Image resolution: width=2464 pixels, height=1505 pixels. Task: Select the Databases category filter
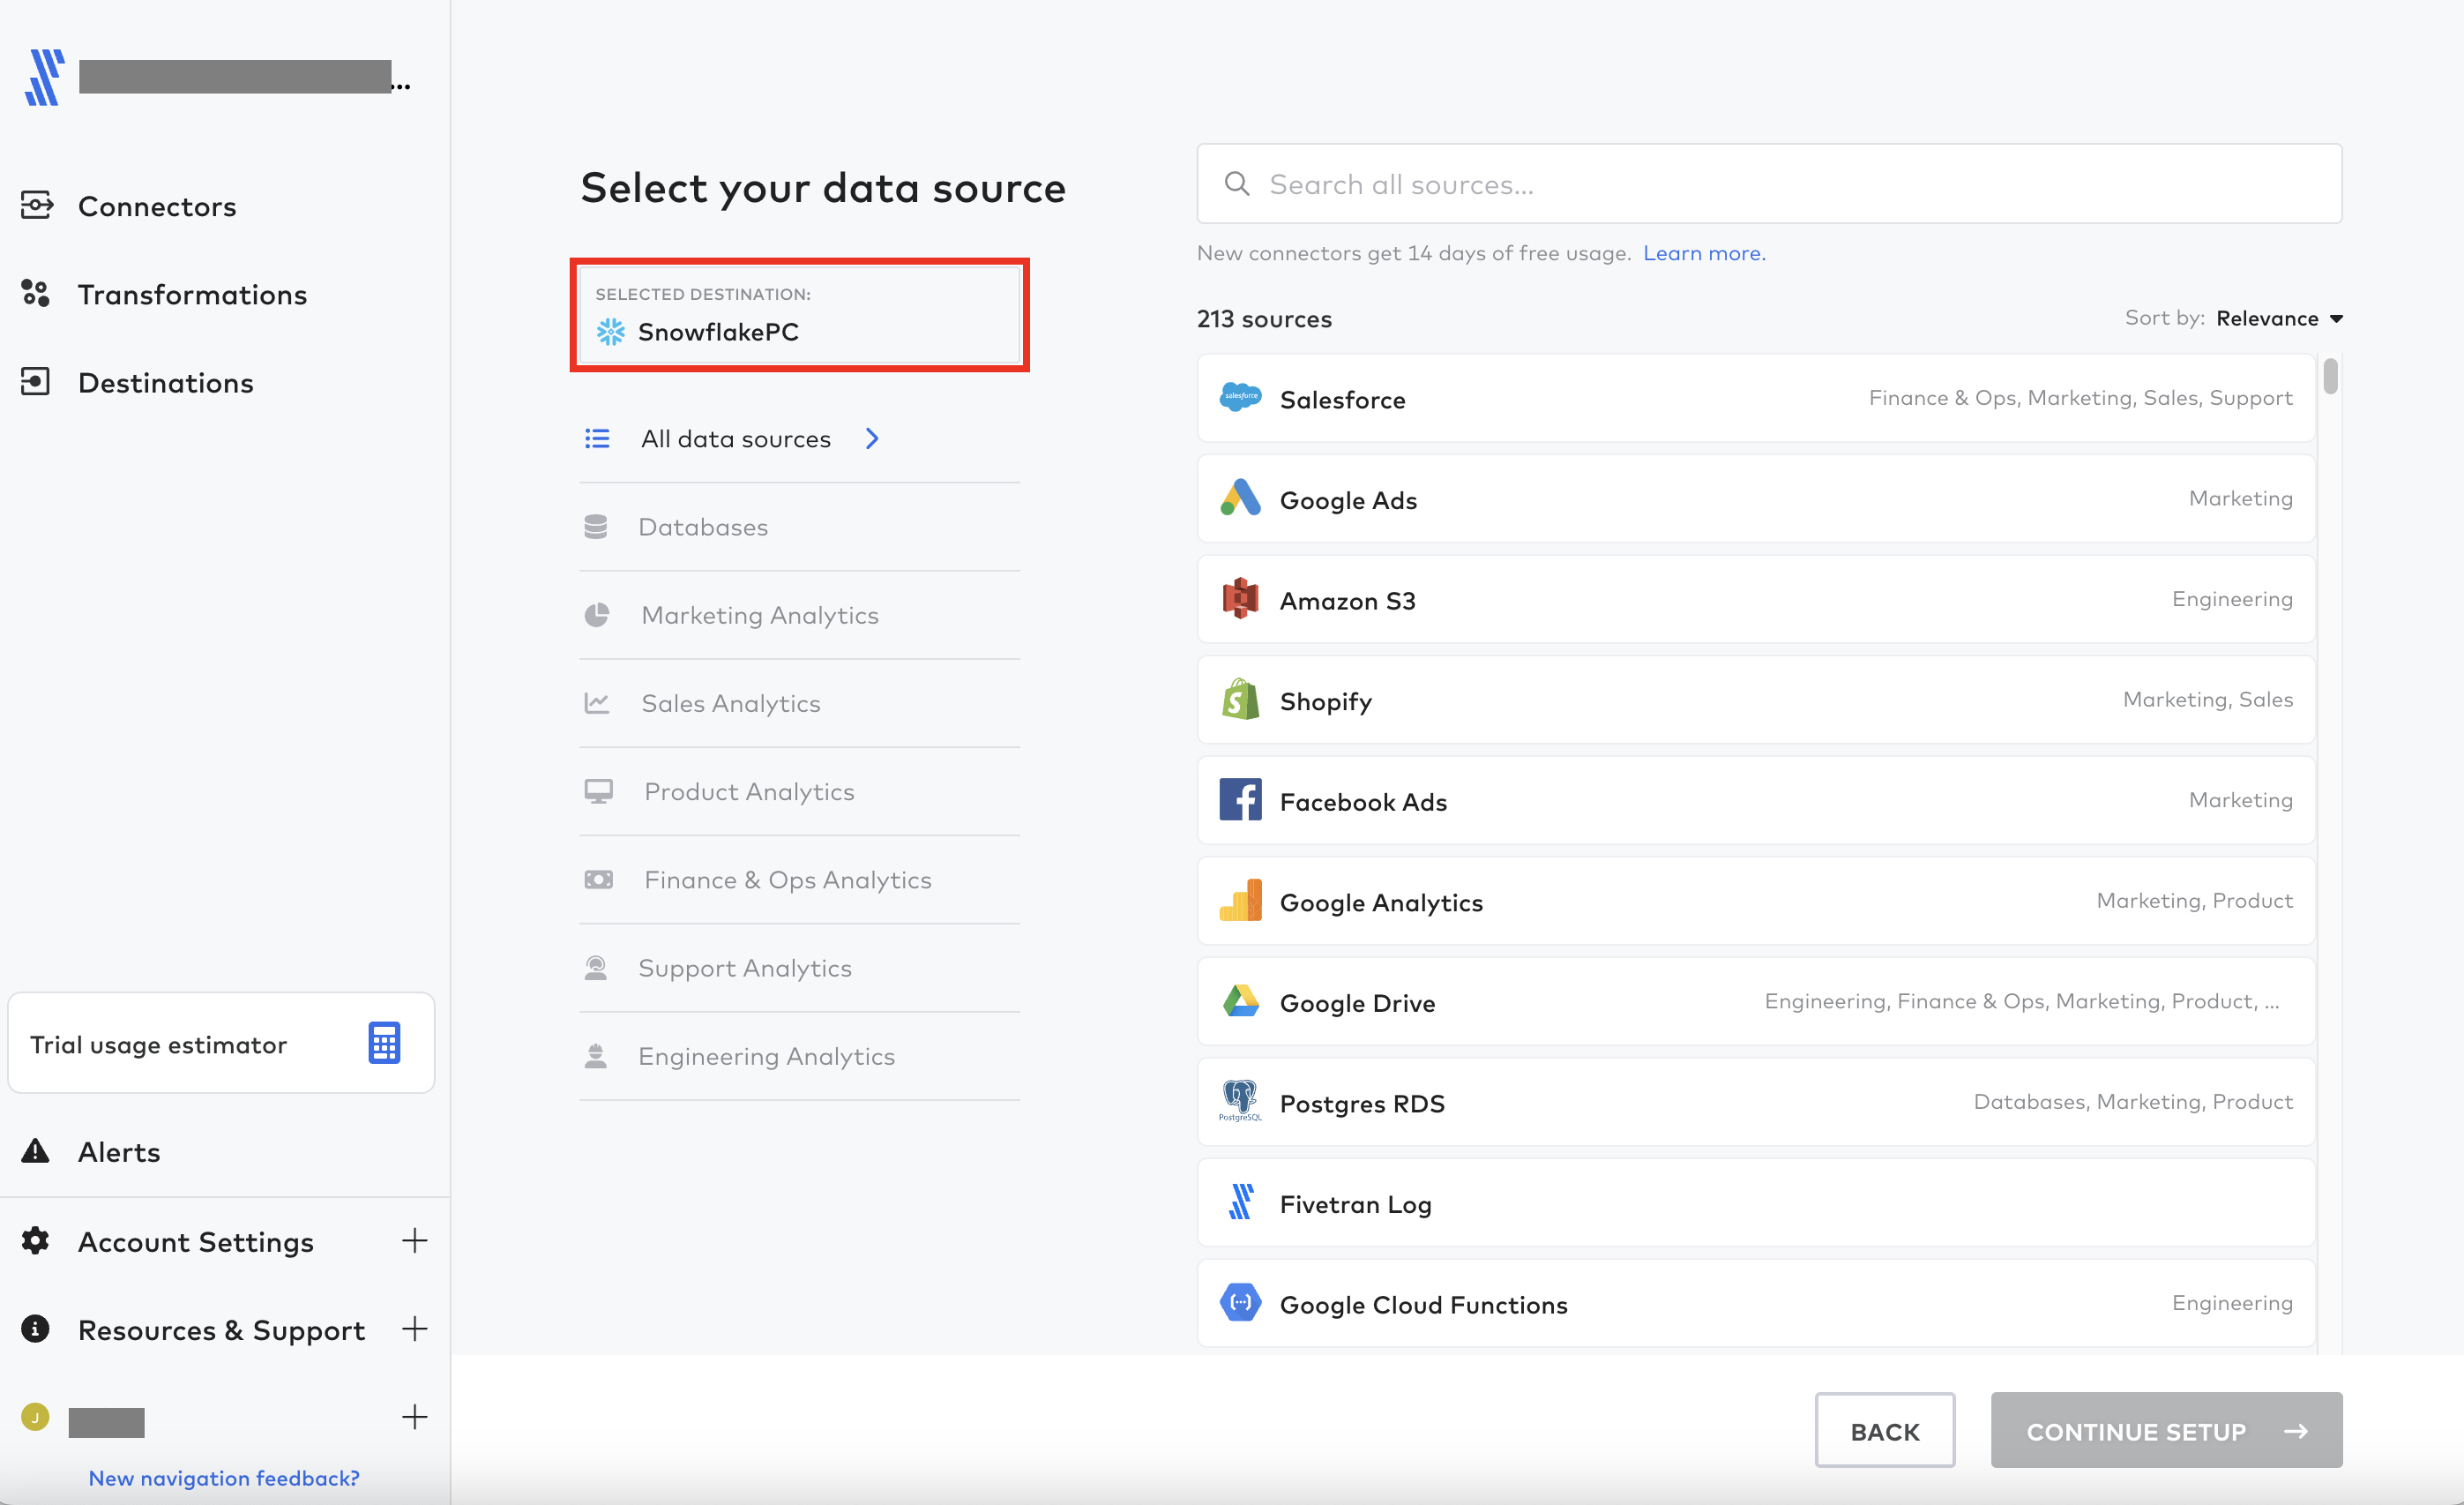[x=799, y=527]
